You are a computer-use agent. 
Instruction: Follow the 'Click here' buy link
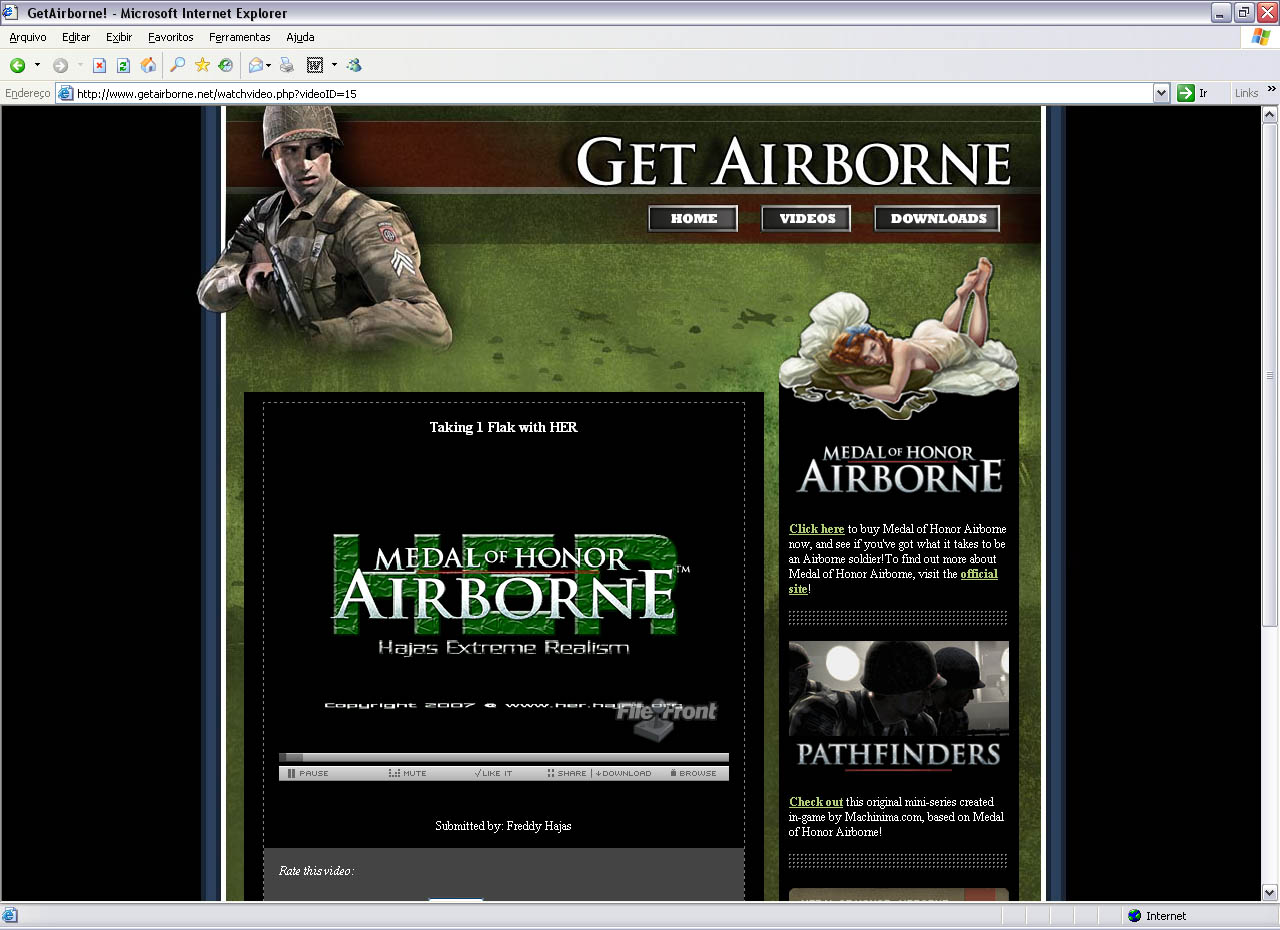pos(816,529)
